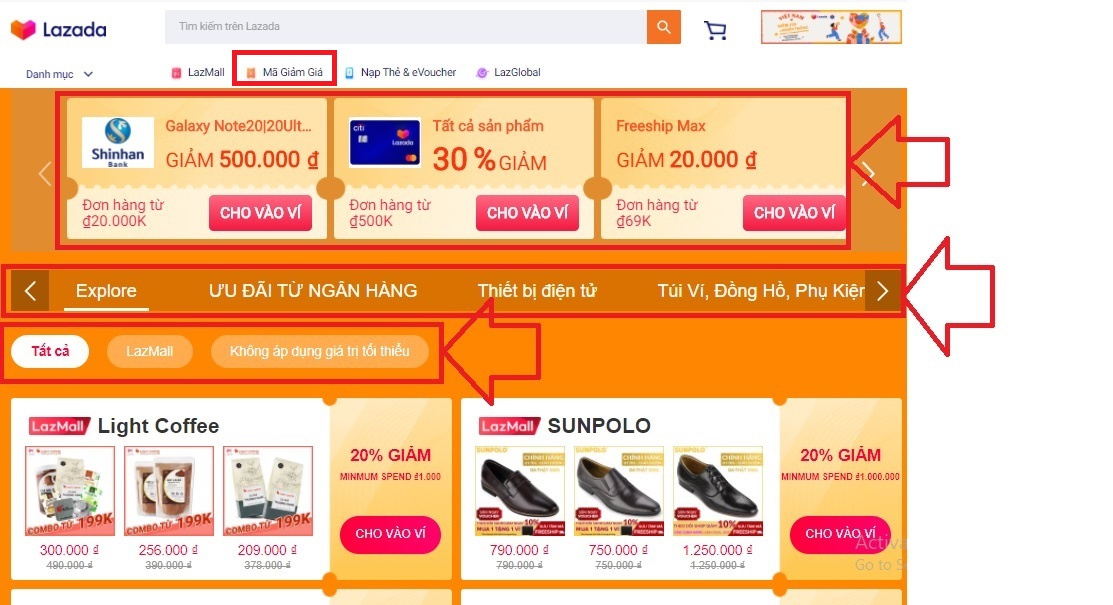1113x605 pixels.
Task: Switch to ƯU ĐÃI TỪ NGÂN HÀNG tab
Action: pyautogui.click(x=313, y=291)
